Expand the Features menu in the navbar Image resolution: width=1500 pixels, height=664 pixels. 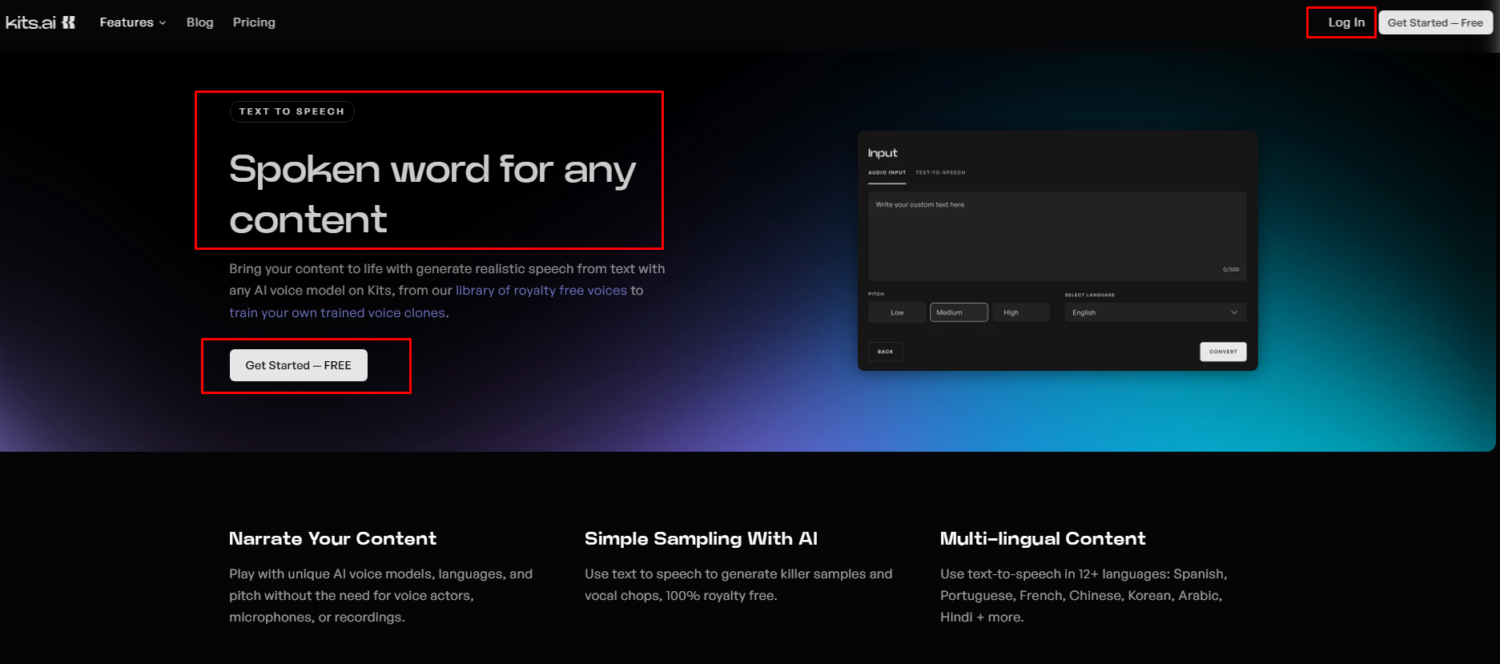132,22
